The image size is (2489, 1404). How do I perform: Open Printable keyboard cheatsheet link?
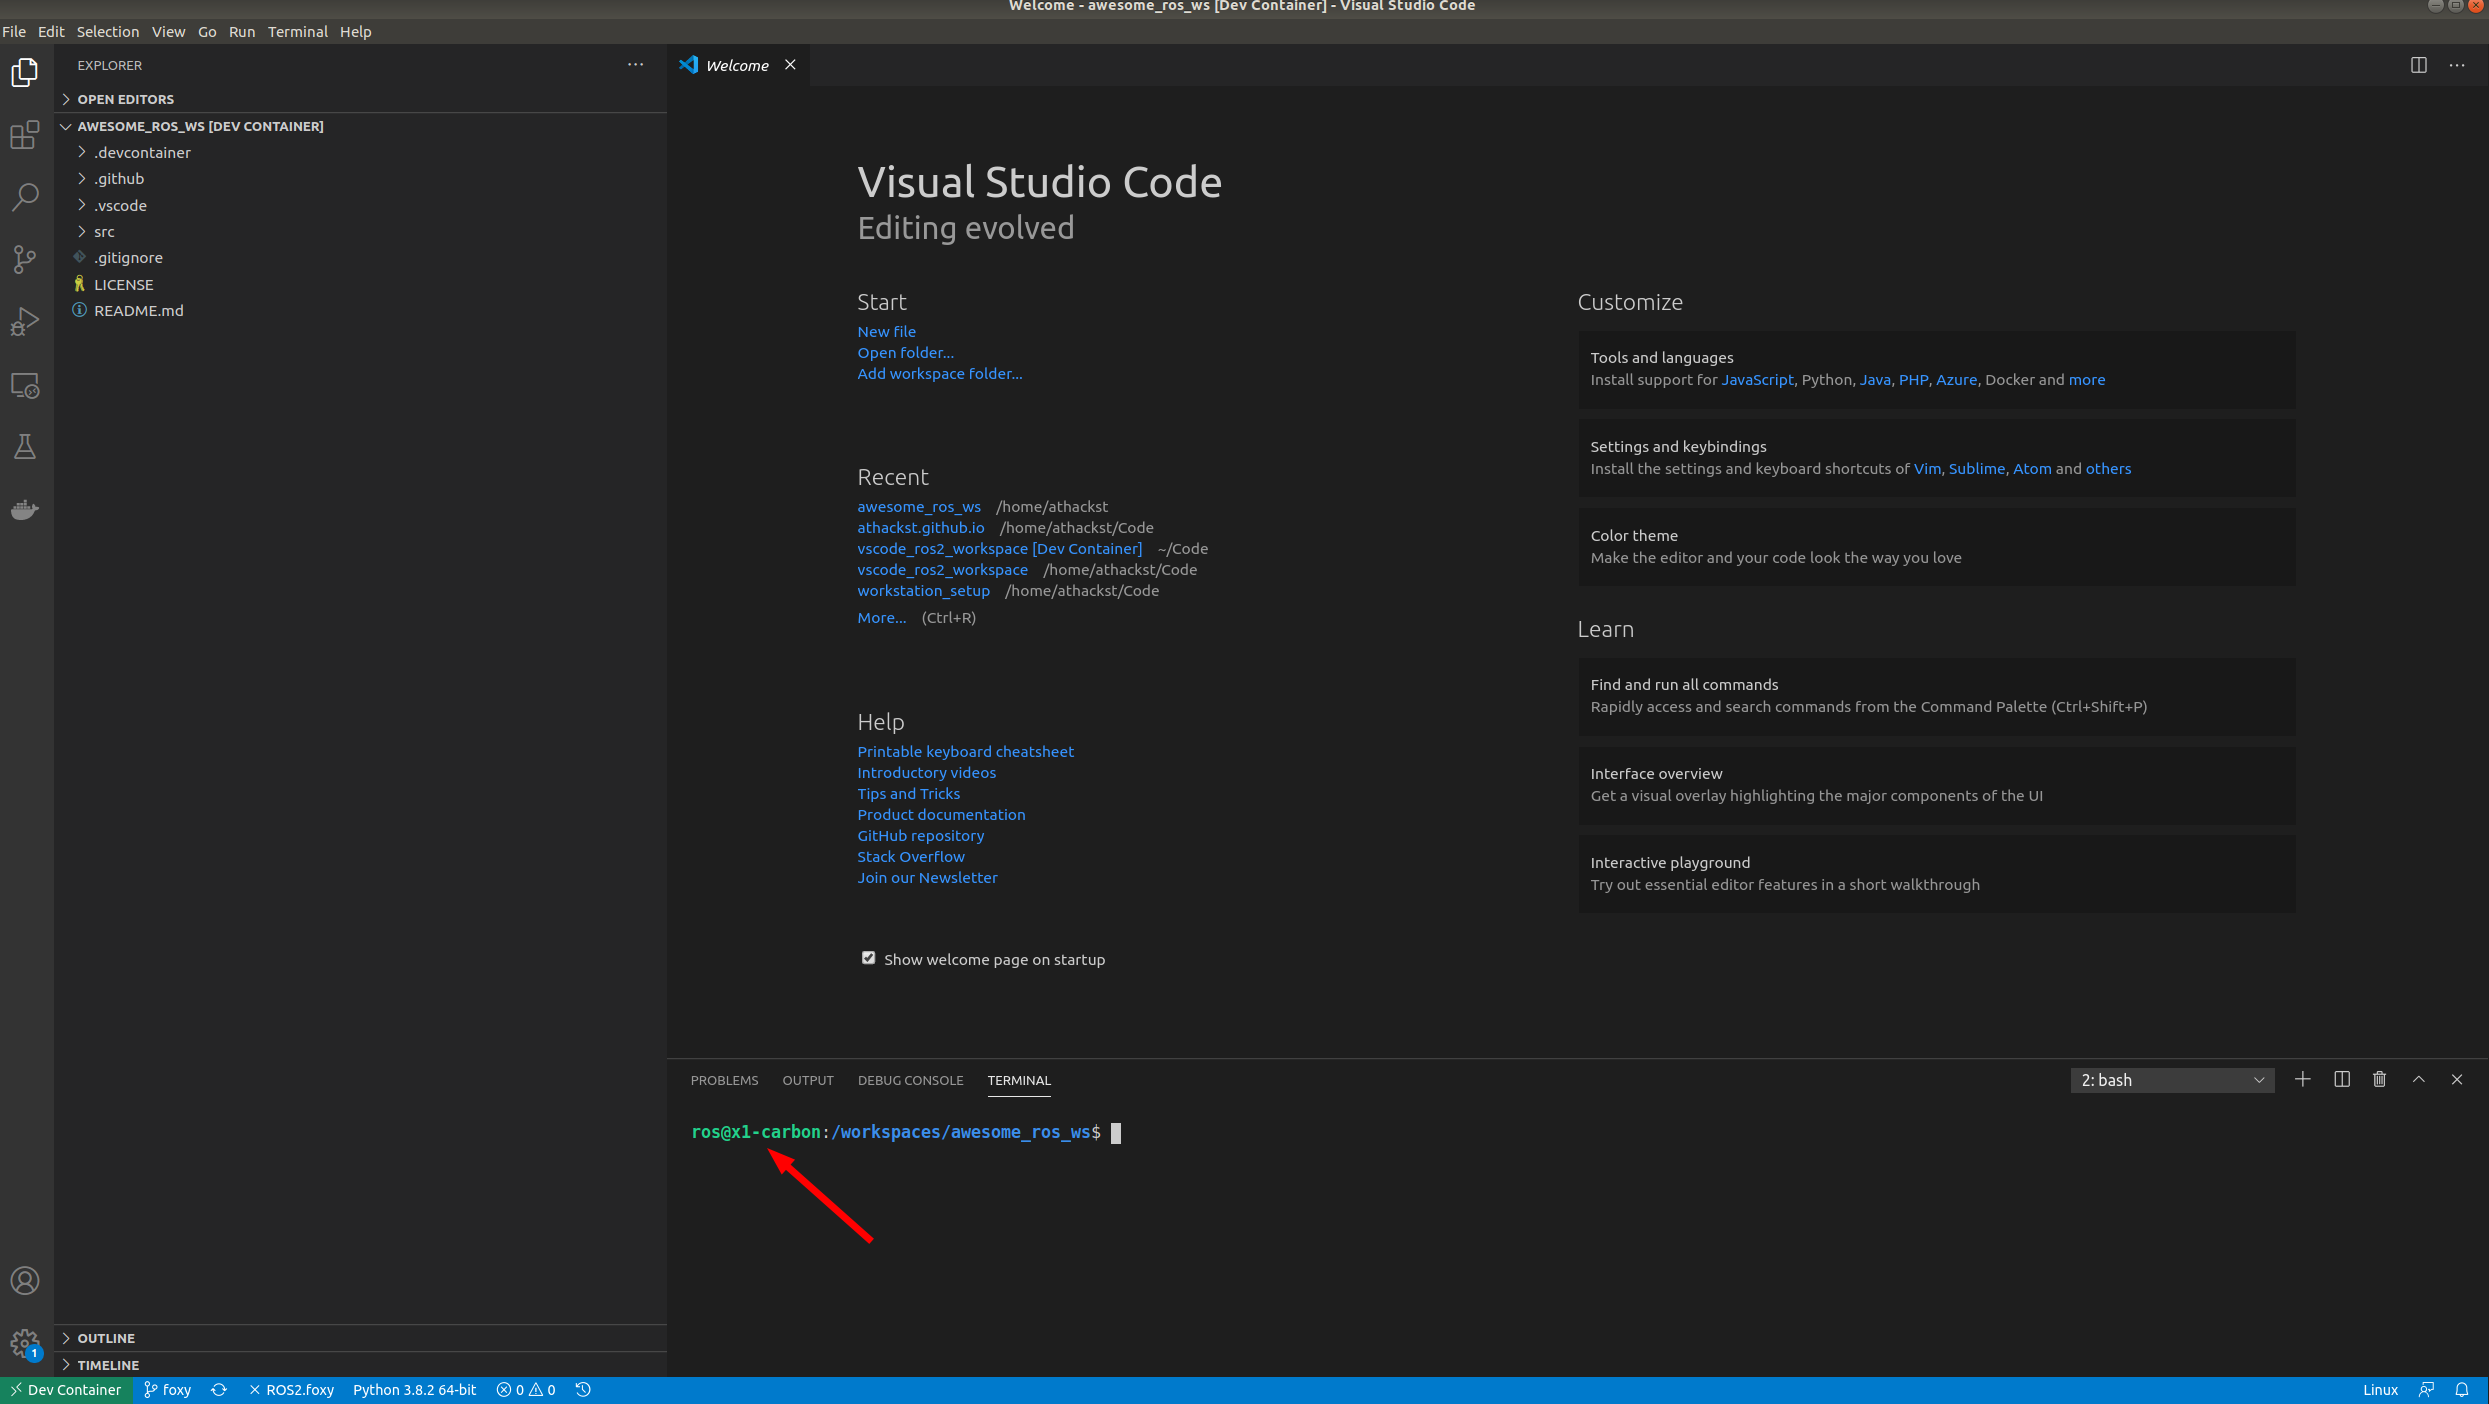pos(965,751)
